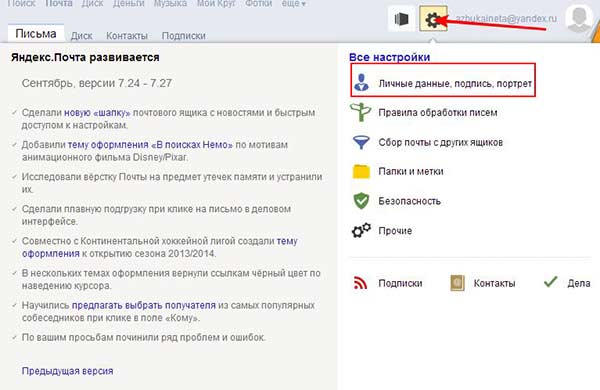This screenshot has height=390, width=600.
Task: Open the themes icon next to gear
Action: pyautogui.click(x=401, y=18)
